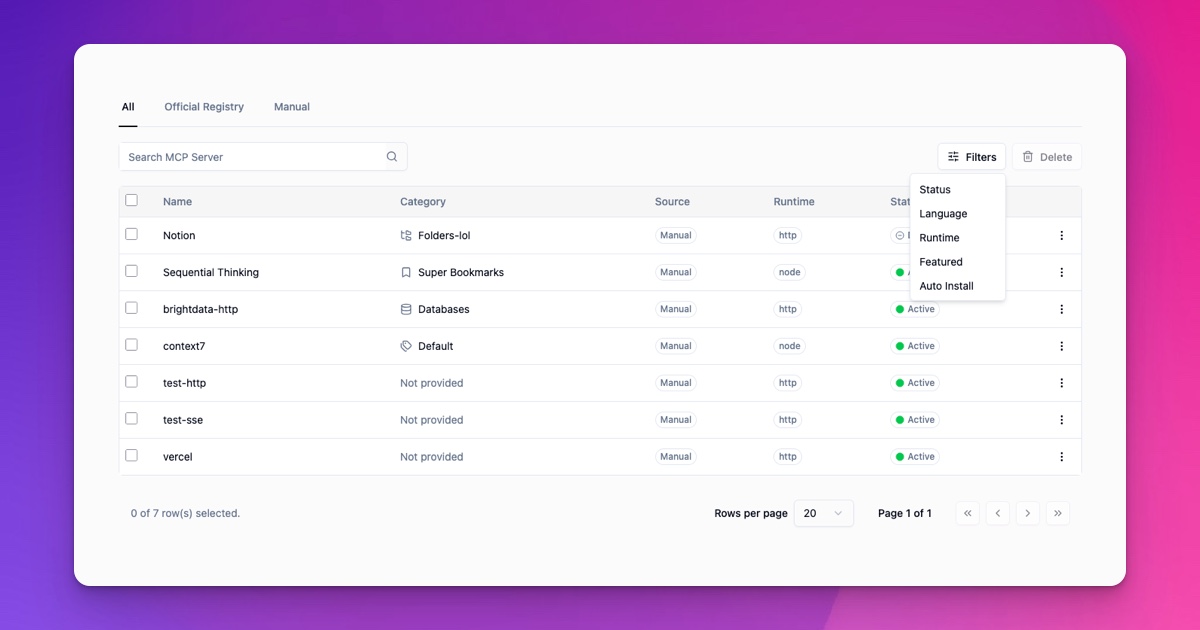This screenshot has height=630, width=1200.
Task: Click the Manual source badge for vercel
Action: pos(675,456)
